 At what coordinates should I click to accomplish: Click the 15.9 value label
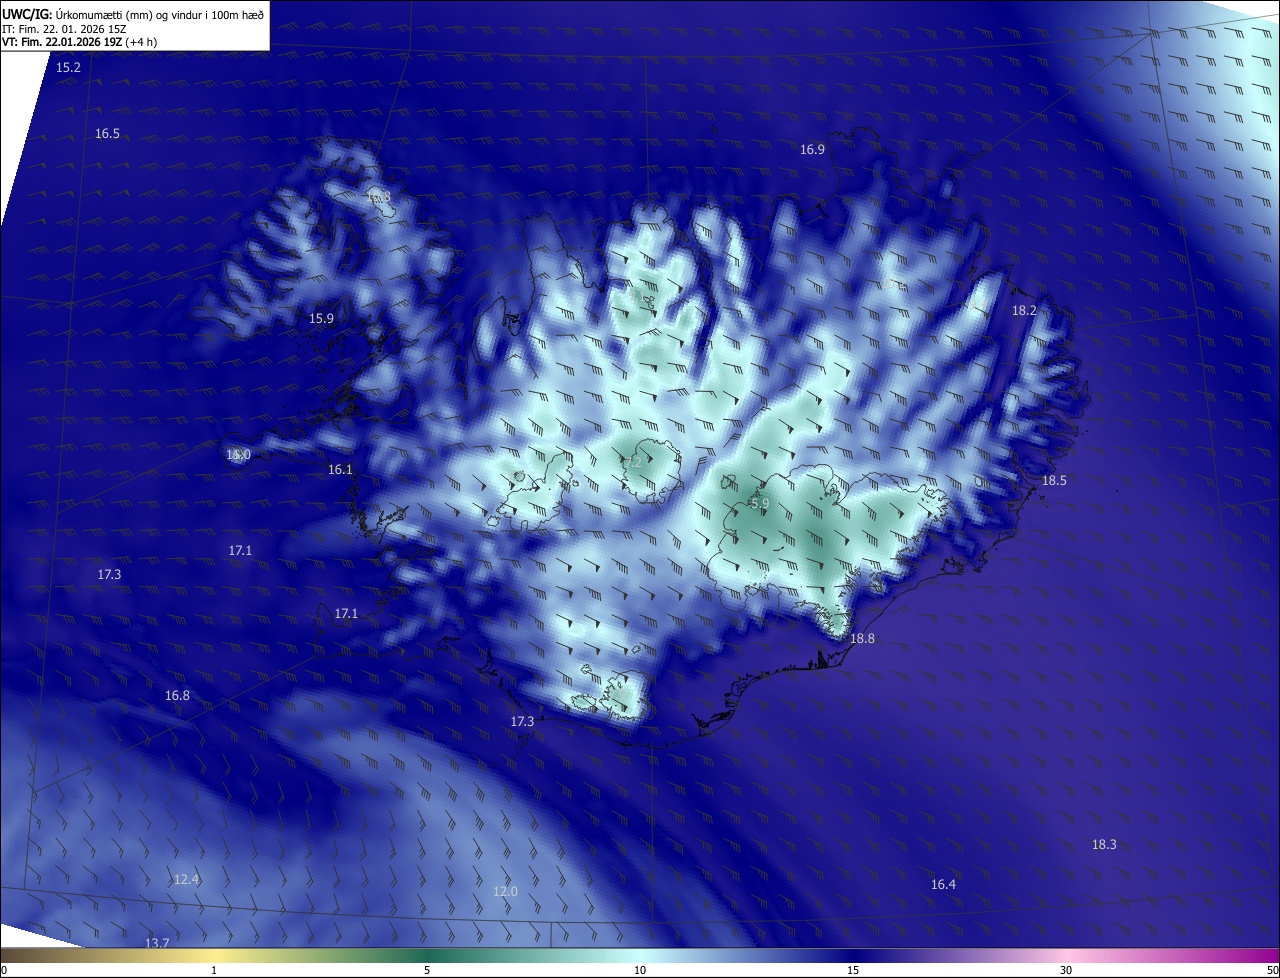coord(321,318)
